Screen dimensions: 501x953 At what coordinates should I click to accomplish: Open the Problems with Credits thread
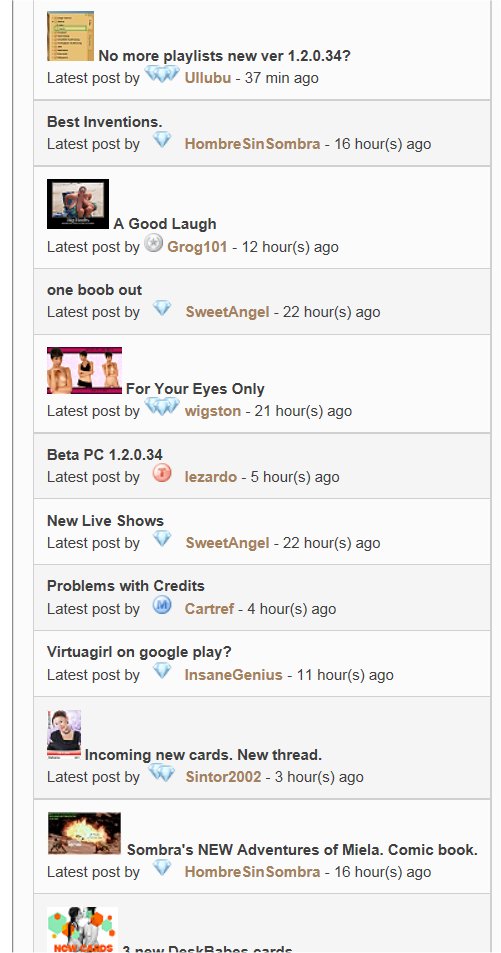click(126, 586)
